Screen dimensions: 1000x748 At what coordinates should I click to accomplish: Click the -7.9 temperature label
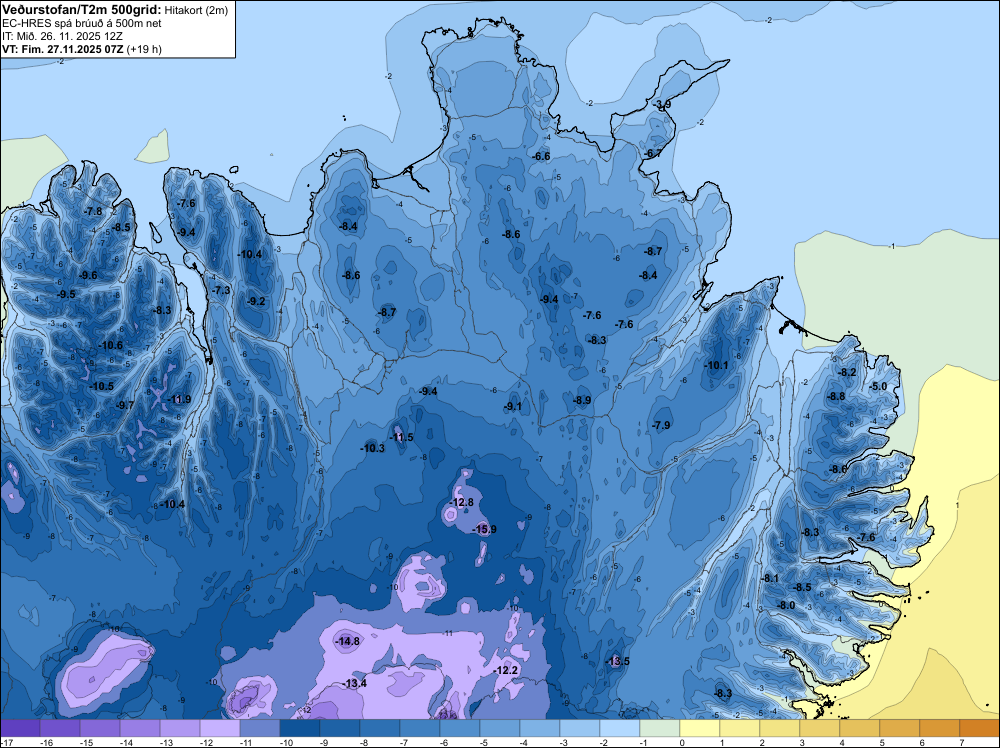click(x=662, y=425)
